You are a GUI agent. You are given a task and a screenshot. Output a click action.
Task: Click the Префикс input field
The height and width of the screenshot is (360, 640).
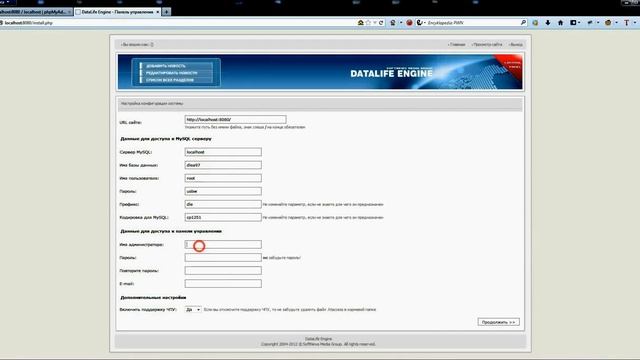pyautogui.click(x=223, y=204)
